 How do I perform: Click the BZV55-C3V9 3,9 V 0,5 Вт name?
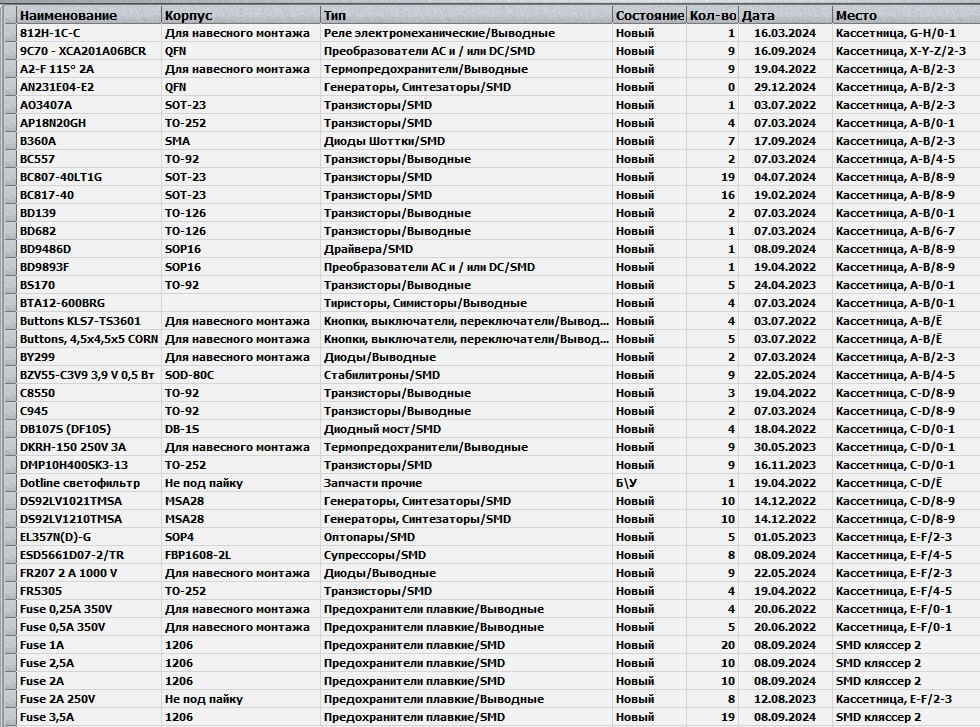pyautogui.click(x=87, y=376)
